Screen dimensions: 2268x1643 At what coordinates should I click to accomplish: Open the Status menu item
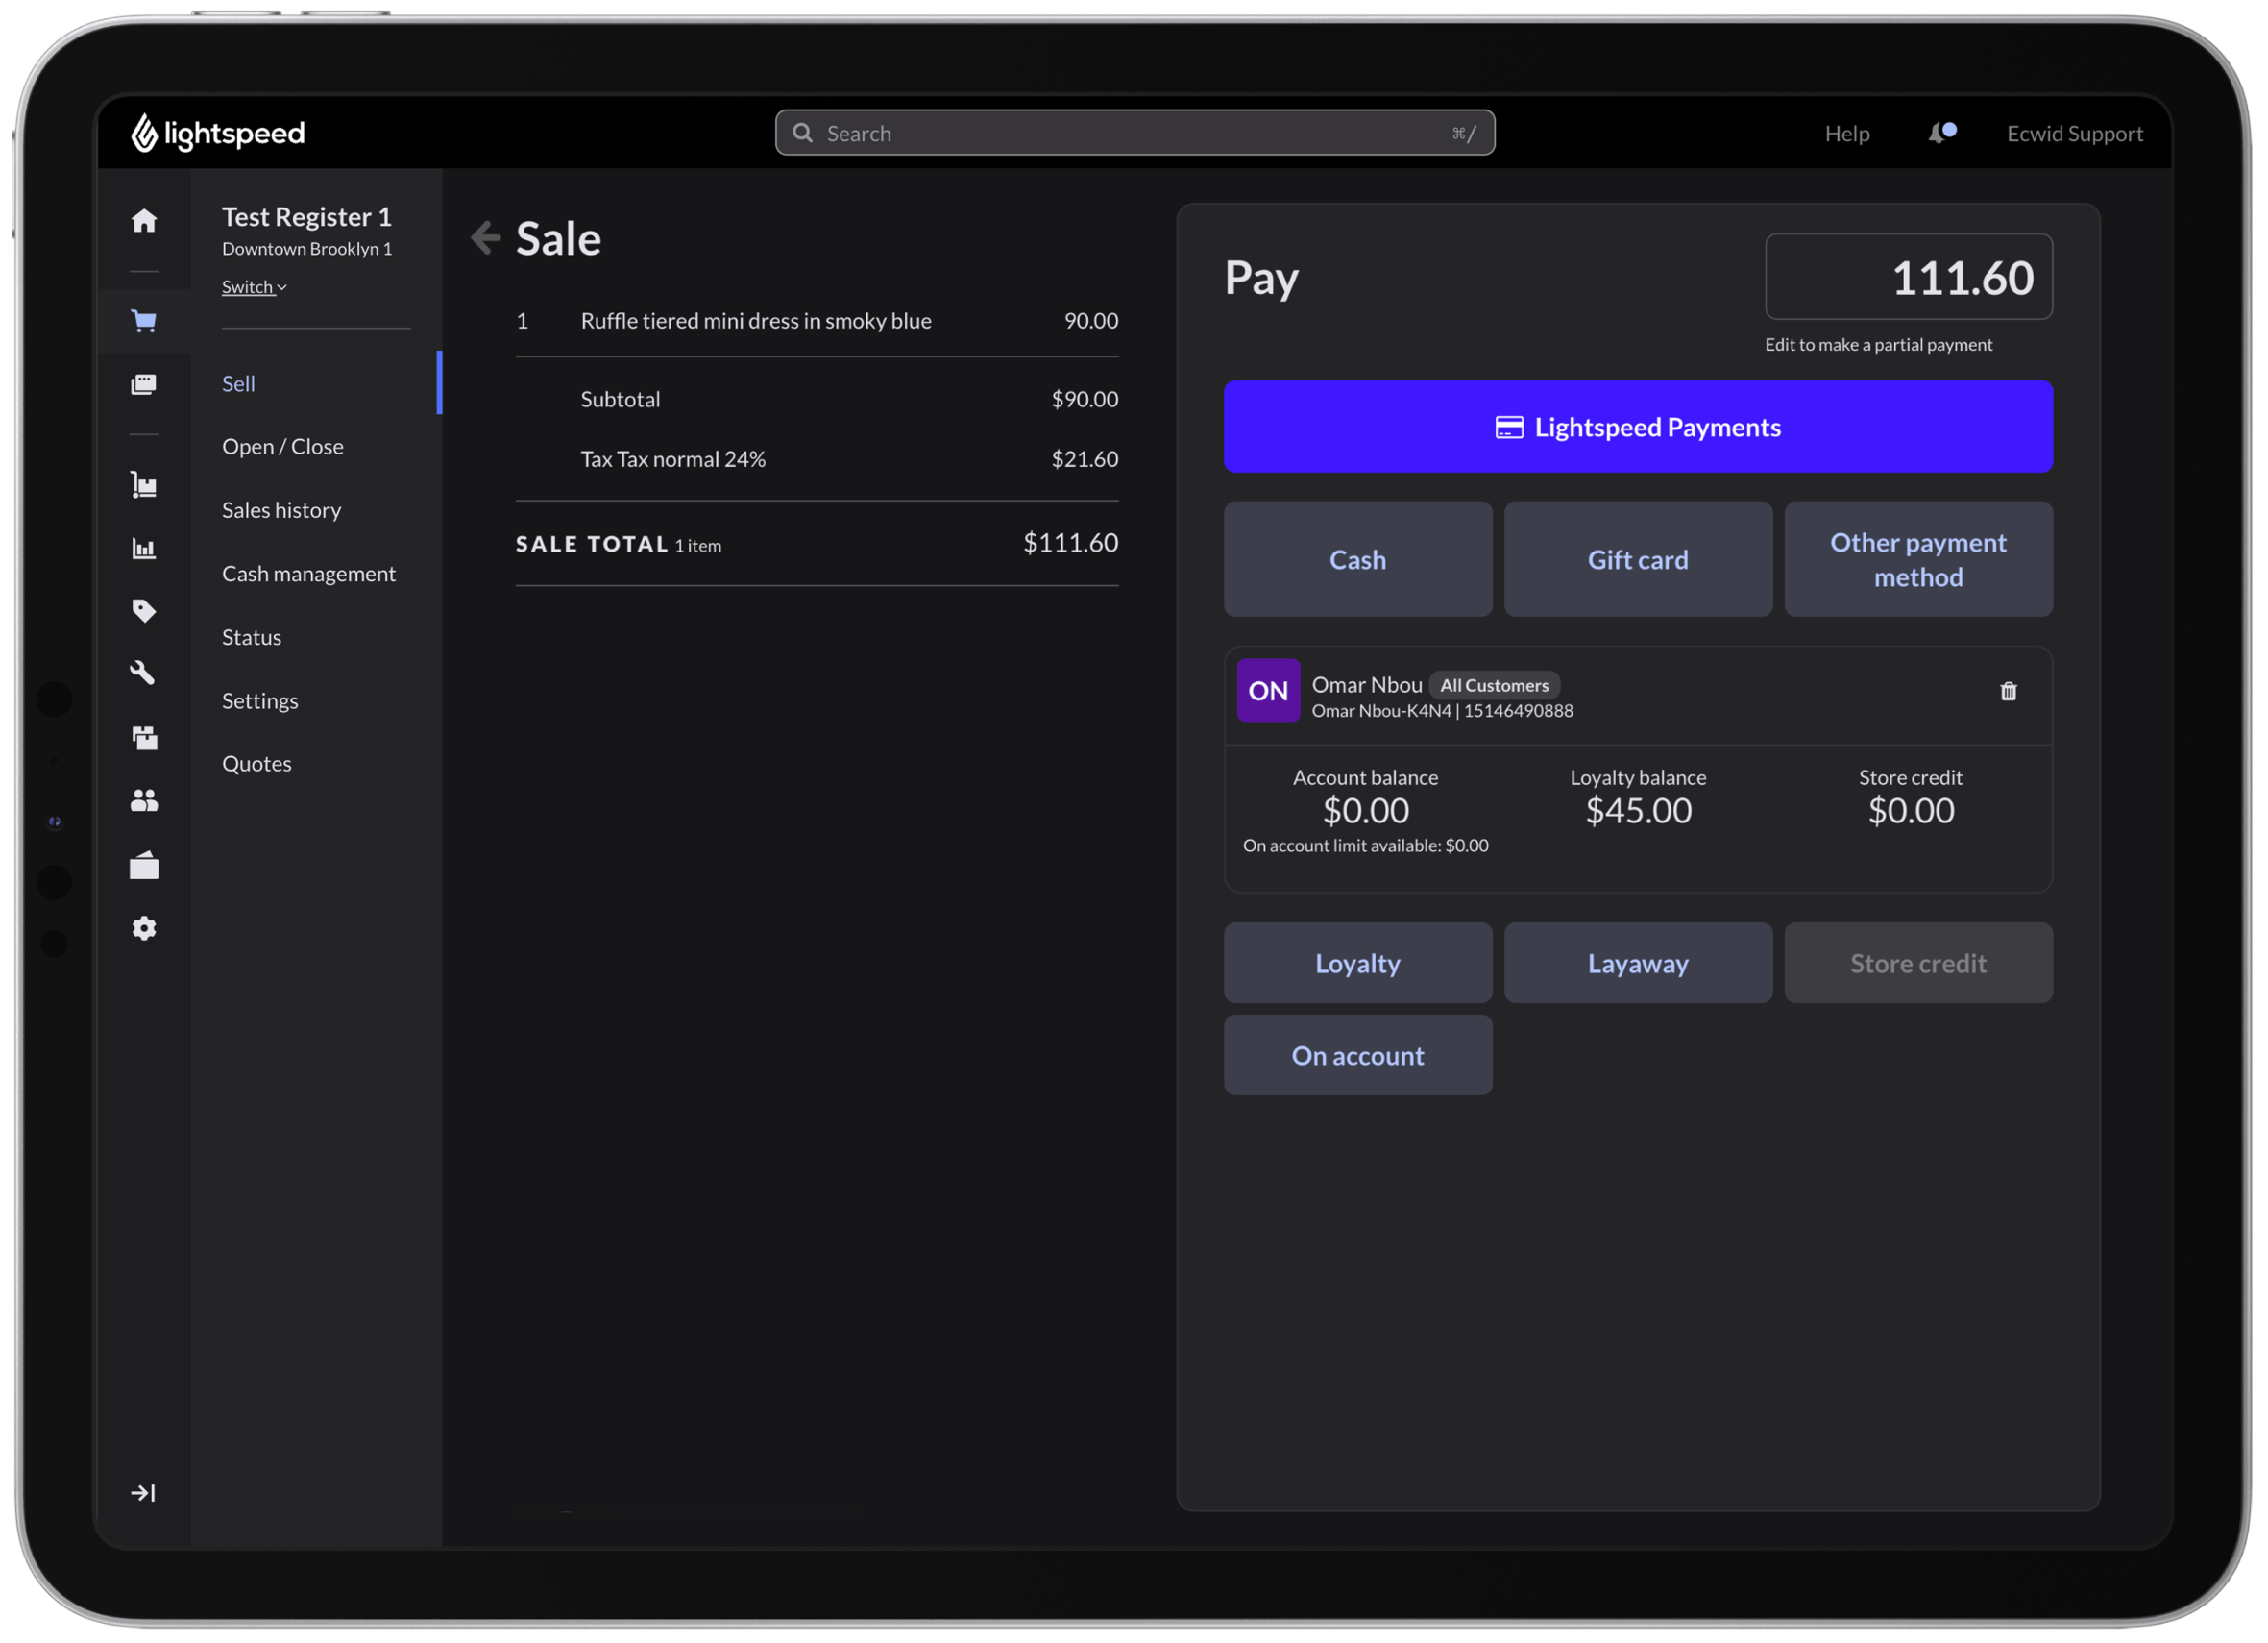(252, 637)
